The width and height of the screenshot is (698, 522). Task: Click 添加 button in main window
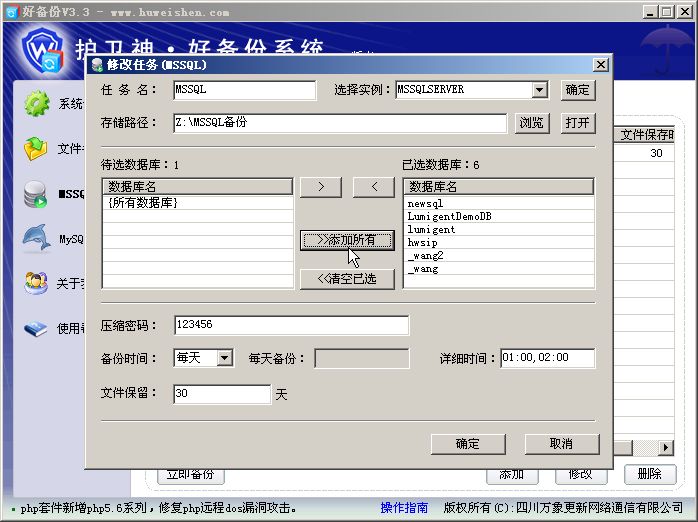click(512, 476)
